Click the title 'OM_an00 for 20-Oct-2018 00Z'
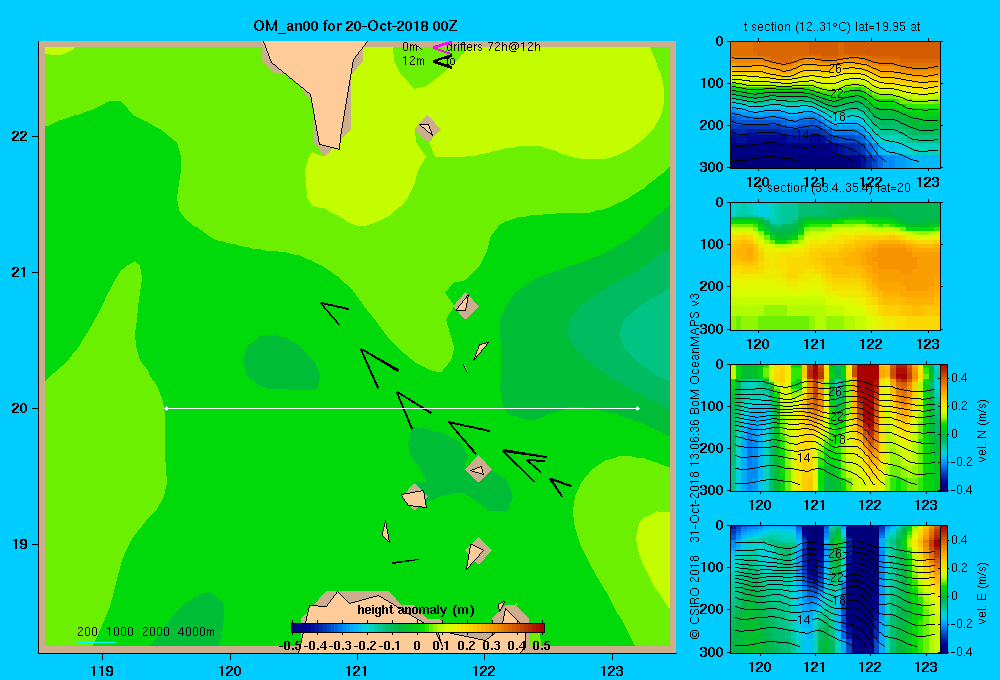 coord(355,26)
